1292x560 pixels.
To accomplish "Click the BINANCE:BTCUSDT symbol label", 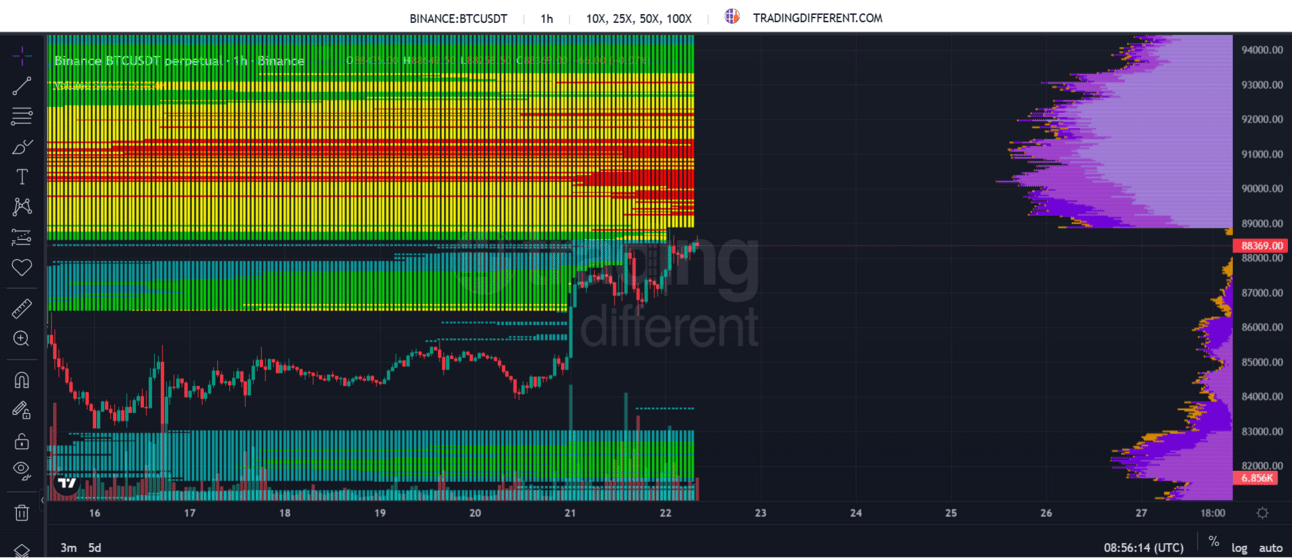I will coord(458,18).
